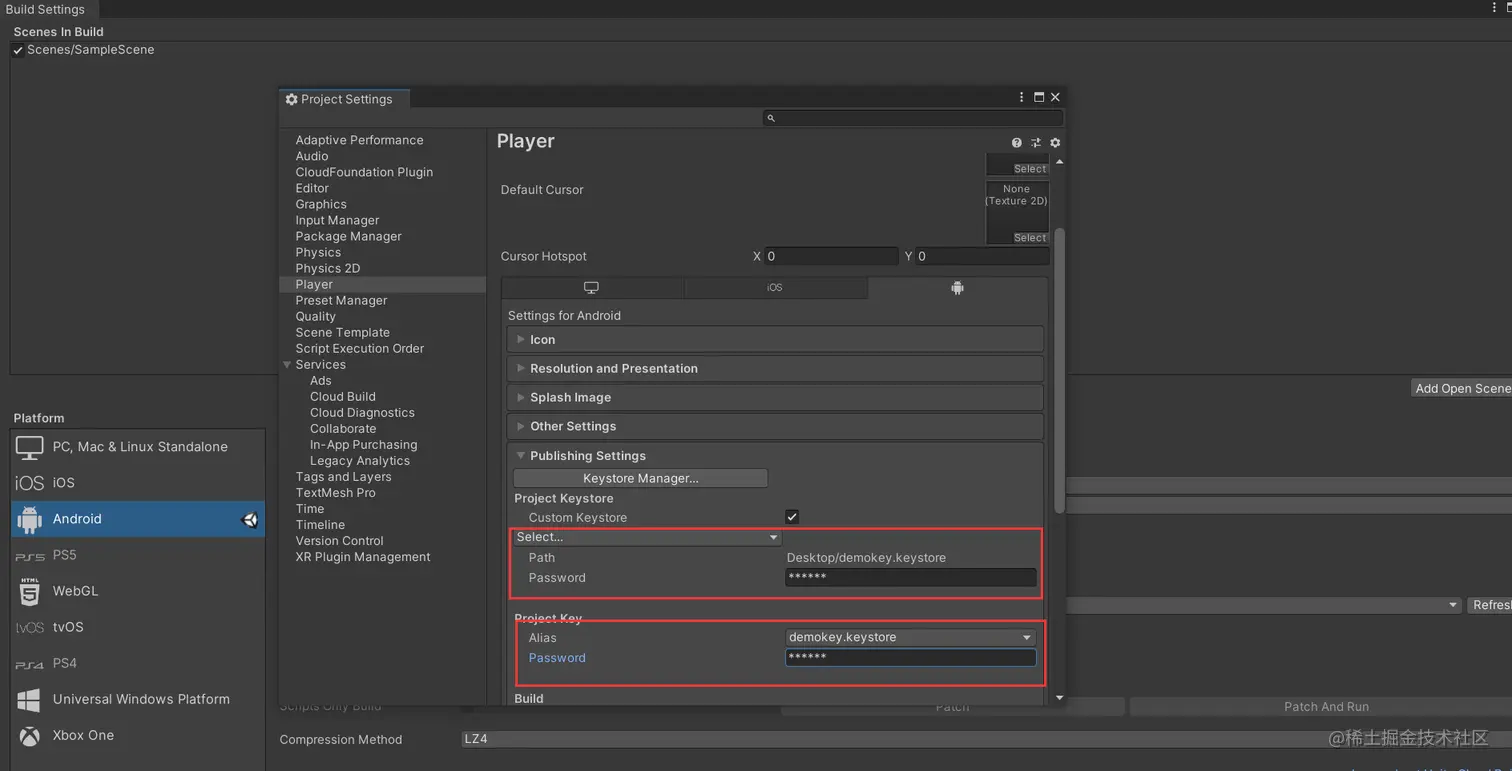Toggle the Custom Keystore checkbox
This screenshot has height=771, width=1512.
[x=792, y=517]
